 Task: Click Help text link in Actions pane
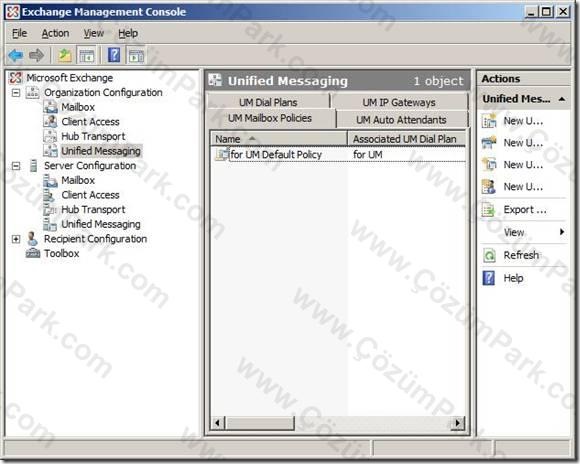[x=513, y=278]
